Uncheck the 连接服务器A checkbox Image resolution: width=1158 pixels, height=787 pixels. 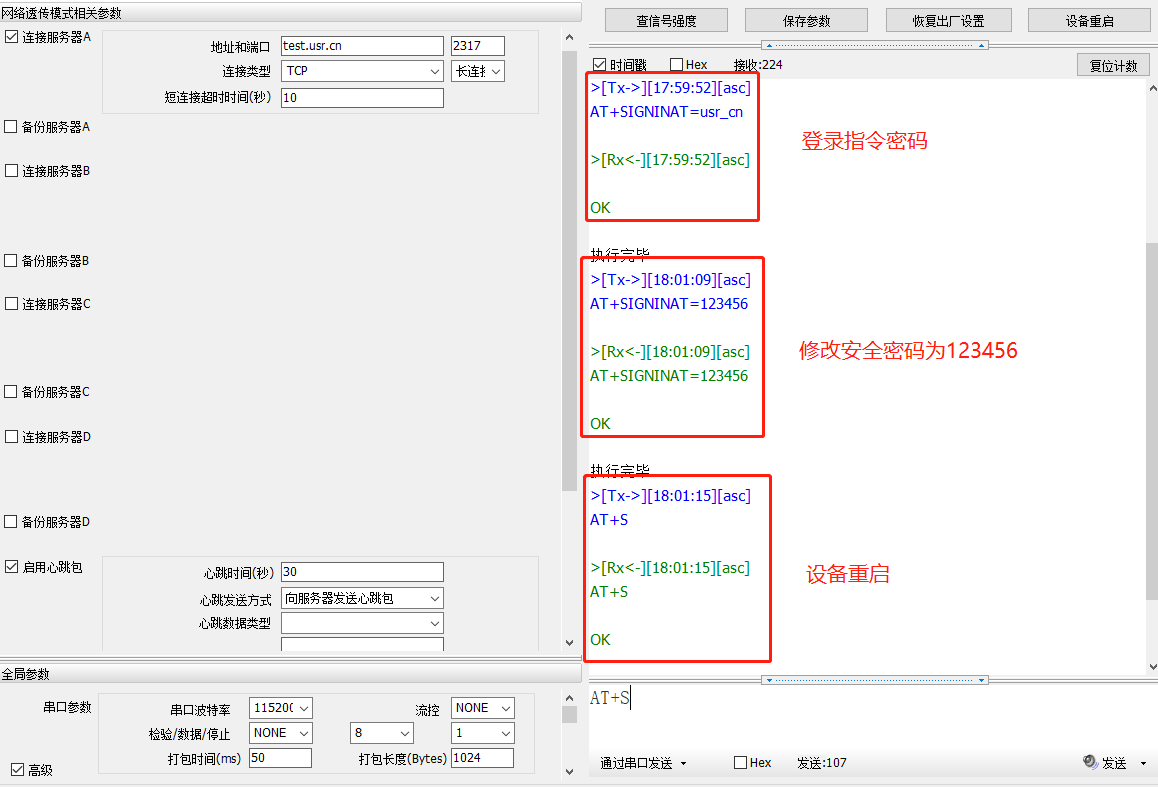tap(12, 37)
